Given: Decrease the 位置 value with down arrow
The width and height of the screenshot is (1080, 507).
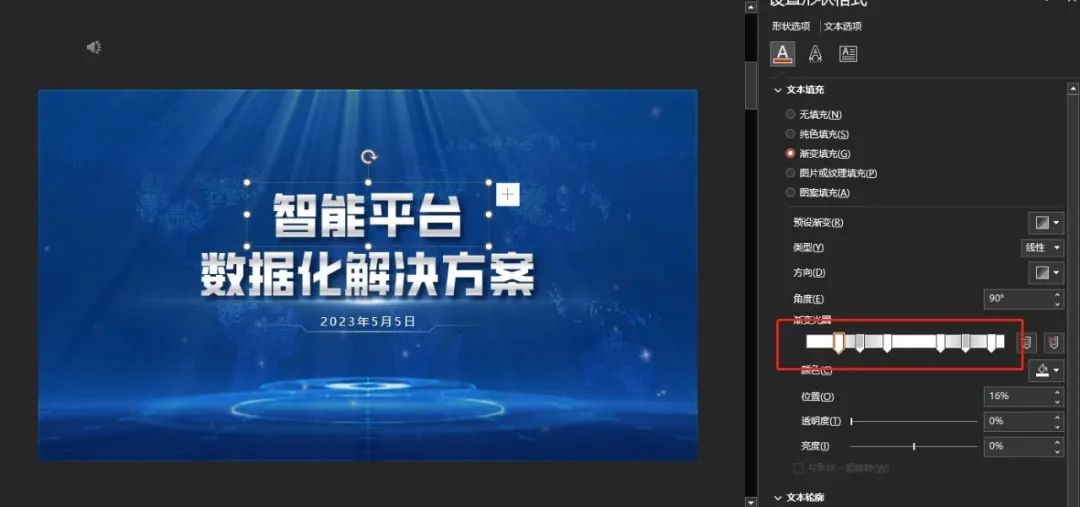Looking at the screenshot, I should point(1058,401).
